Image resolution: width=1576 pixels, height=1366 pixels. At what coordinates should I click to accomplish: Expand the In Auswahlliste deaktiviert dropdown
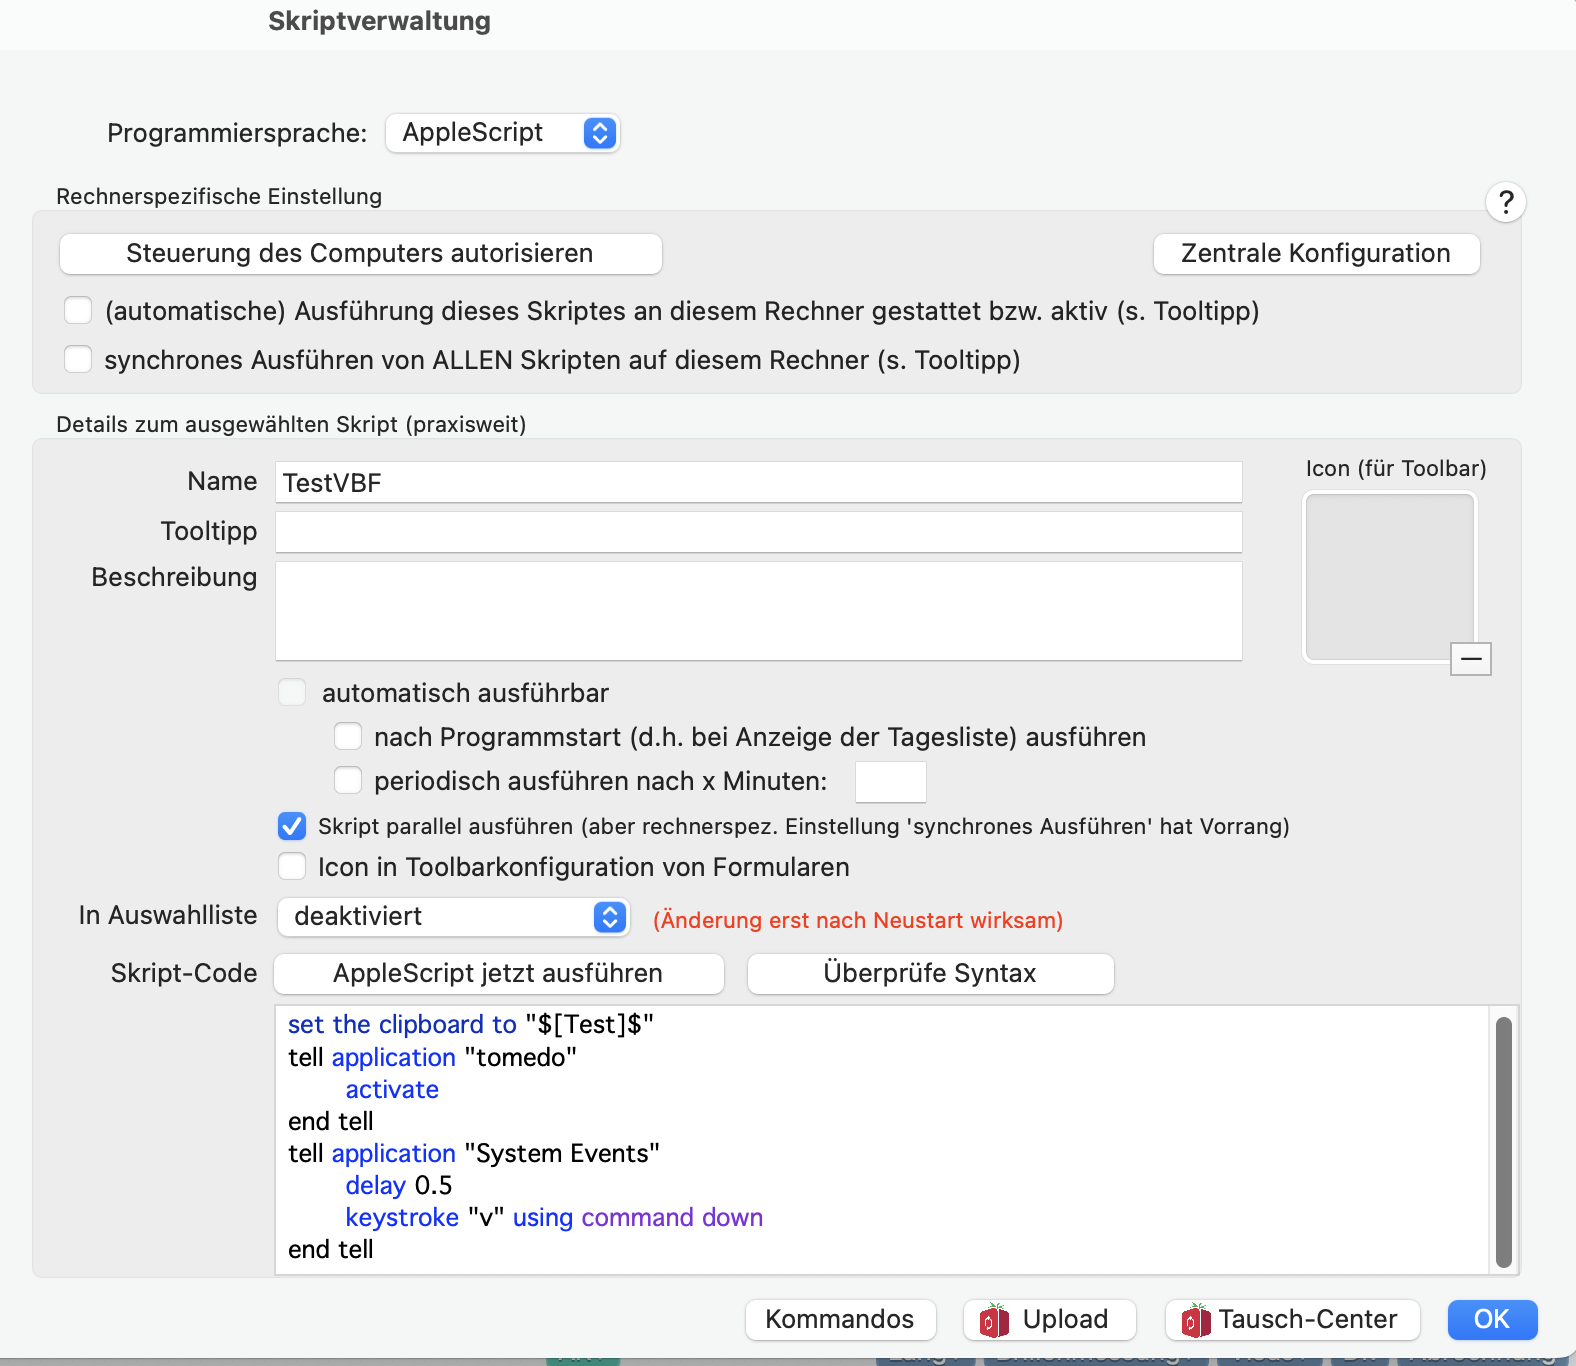click(x=453, y=917)
